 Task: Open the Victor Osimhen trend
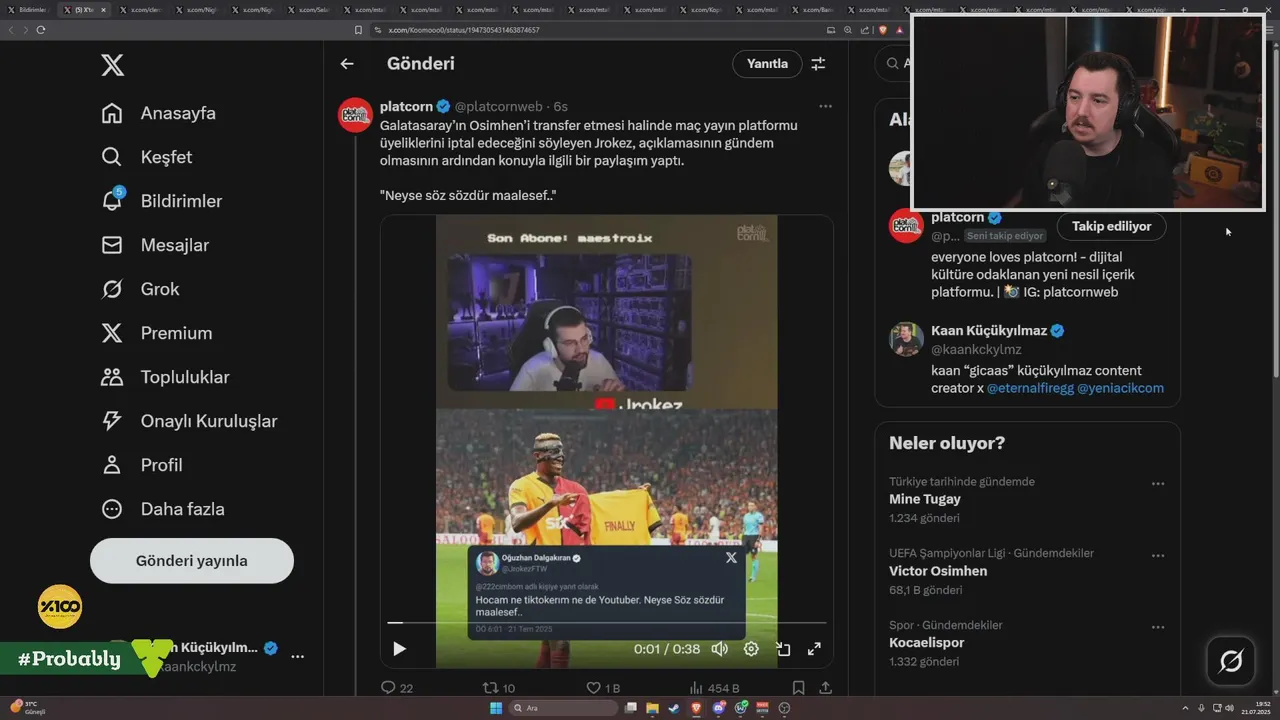(938, 571)
